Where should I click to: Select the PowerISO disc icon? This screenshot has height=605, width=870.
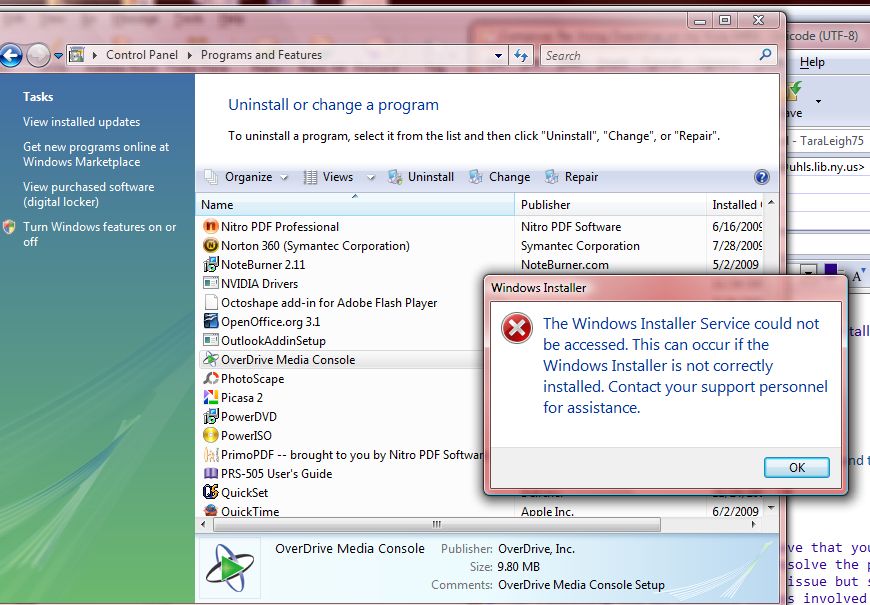click(x=211, y=435)
